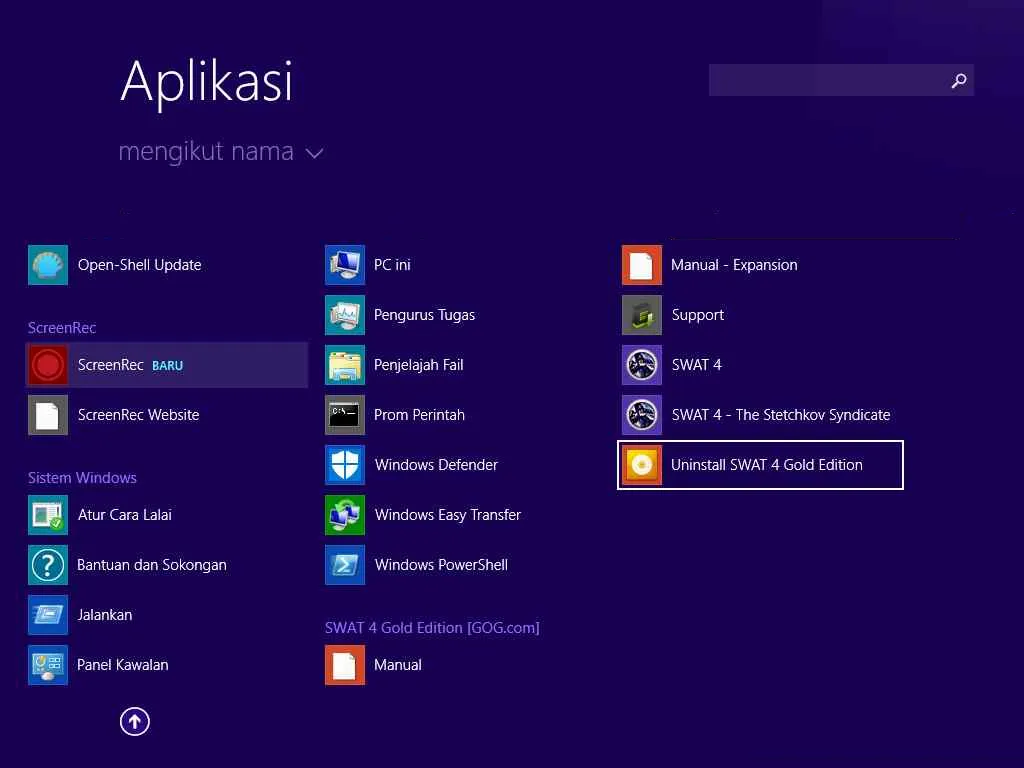The height and width of the screenshot is (768, 1024).
Task: Select the Sistem Windows group header
Action: 82,477
